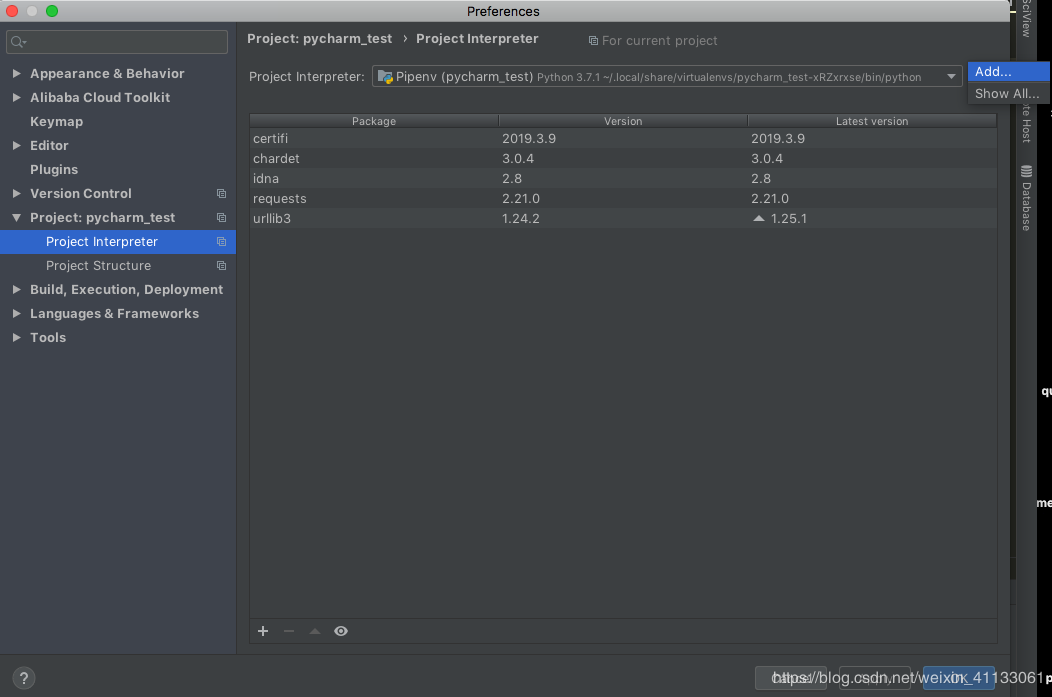Expand Build, Execution, Deployment section

[17, 290]
